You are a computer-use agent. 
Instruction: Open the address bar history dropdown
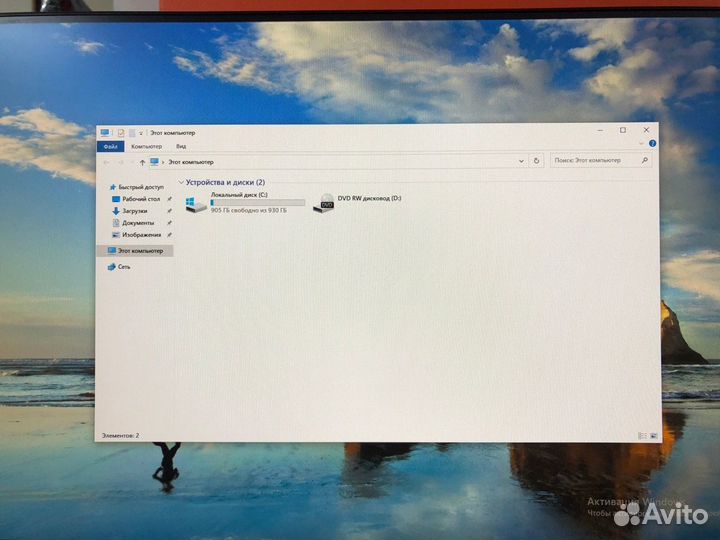coord(521,161)
